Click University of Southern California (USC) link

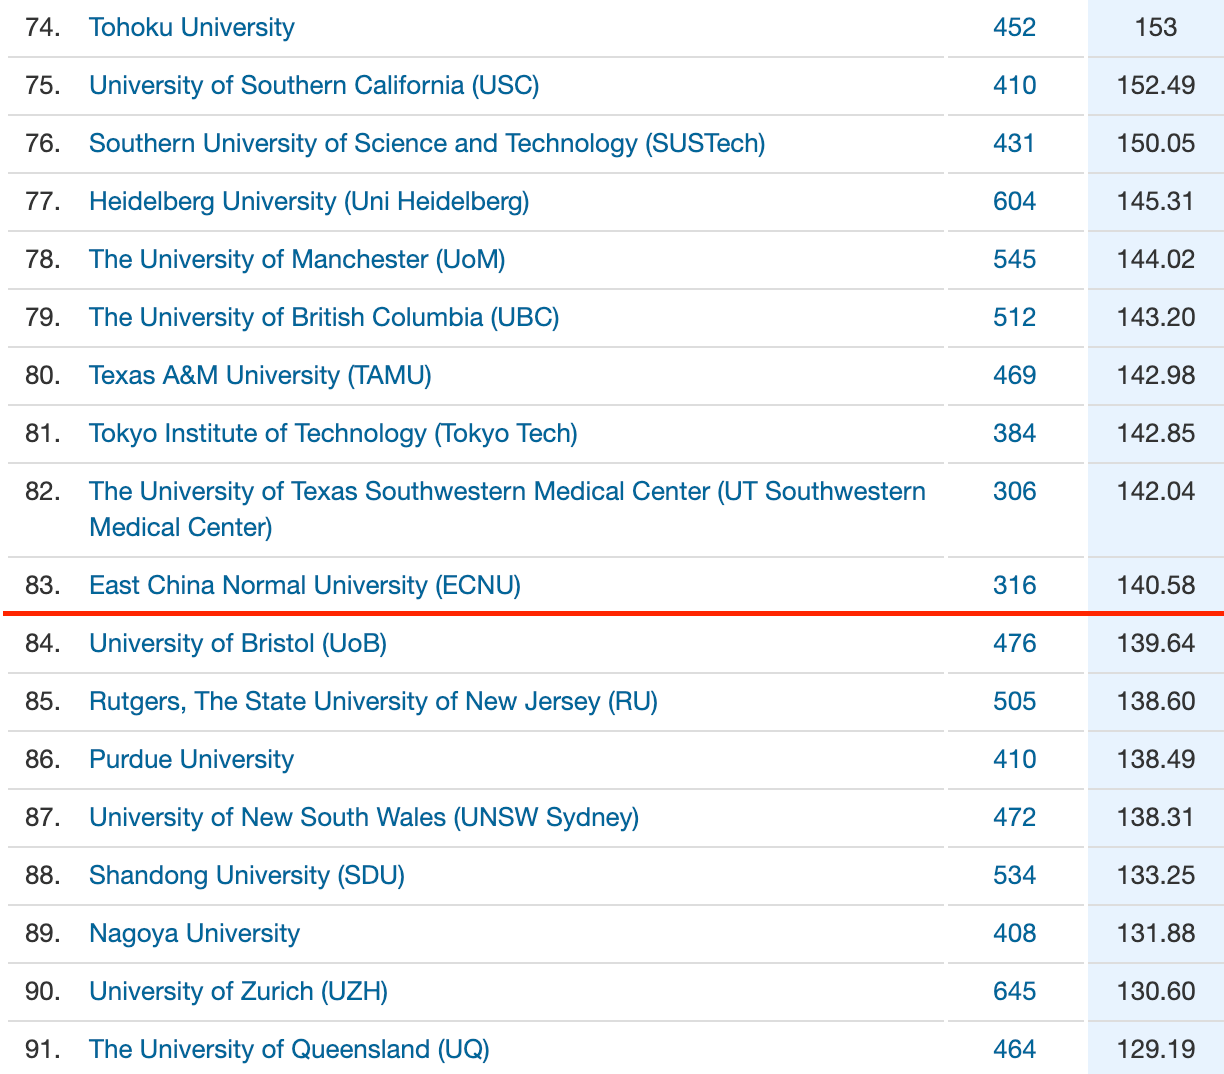[x=314, y=85]
